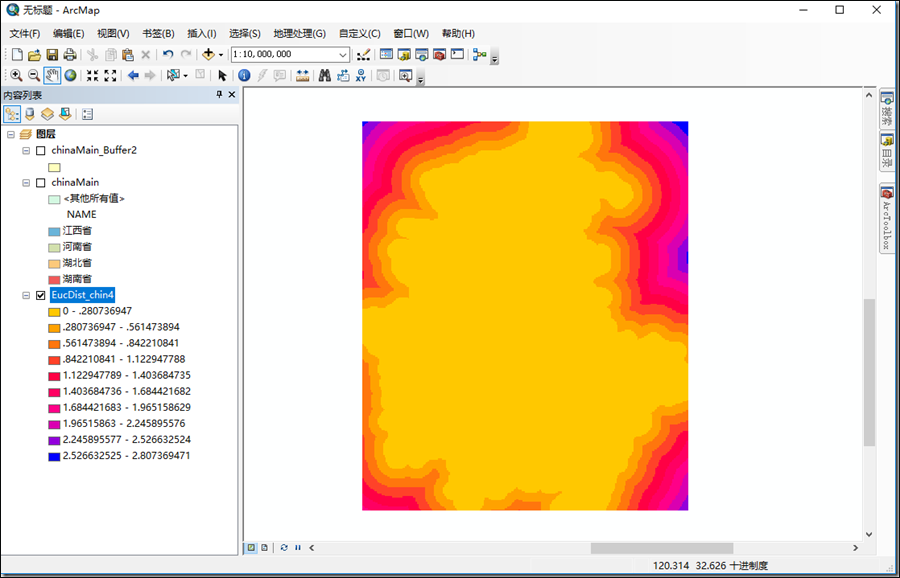Save the map document
The image size is (900, 578).
coord(52,54)
